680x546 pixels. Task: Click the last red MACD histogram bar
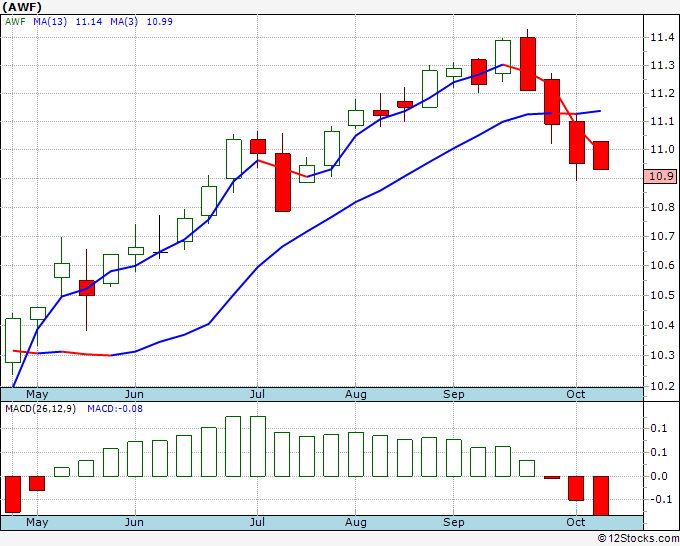pos(601,496)
